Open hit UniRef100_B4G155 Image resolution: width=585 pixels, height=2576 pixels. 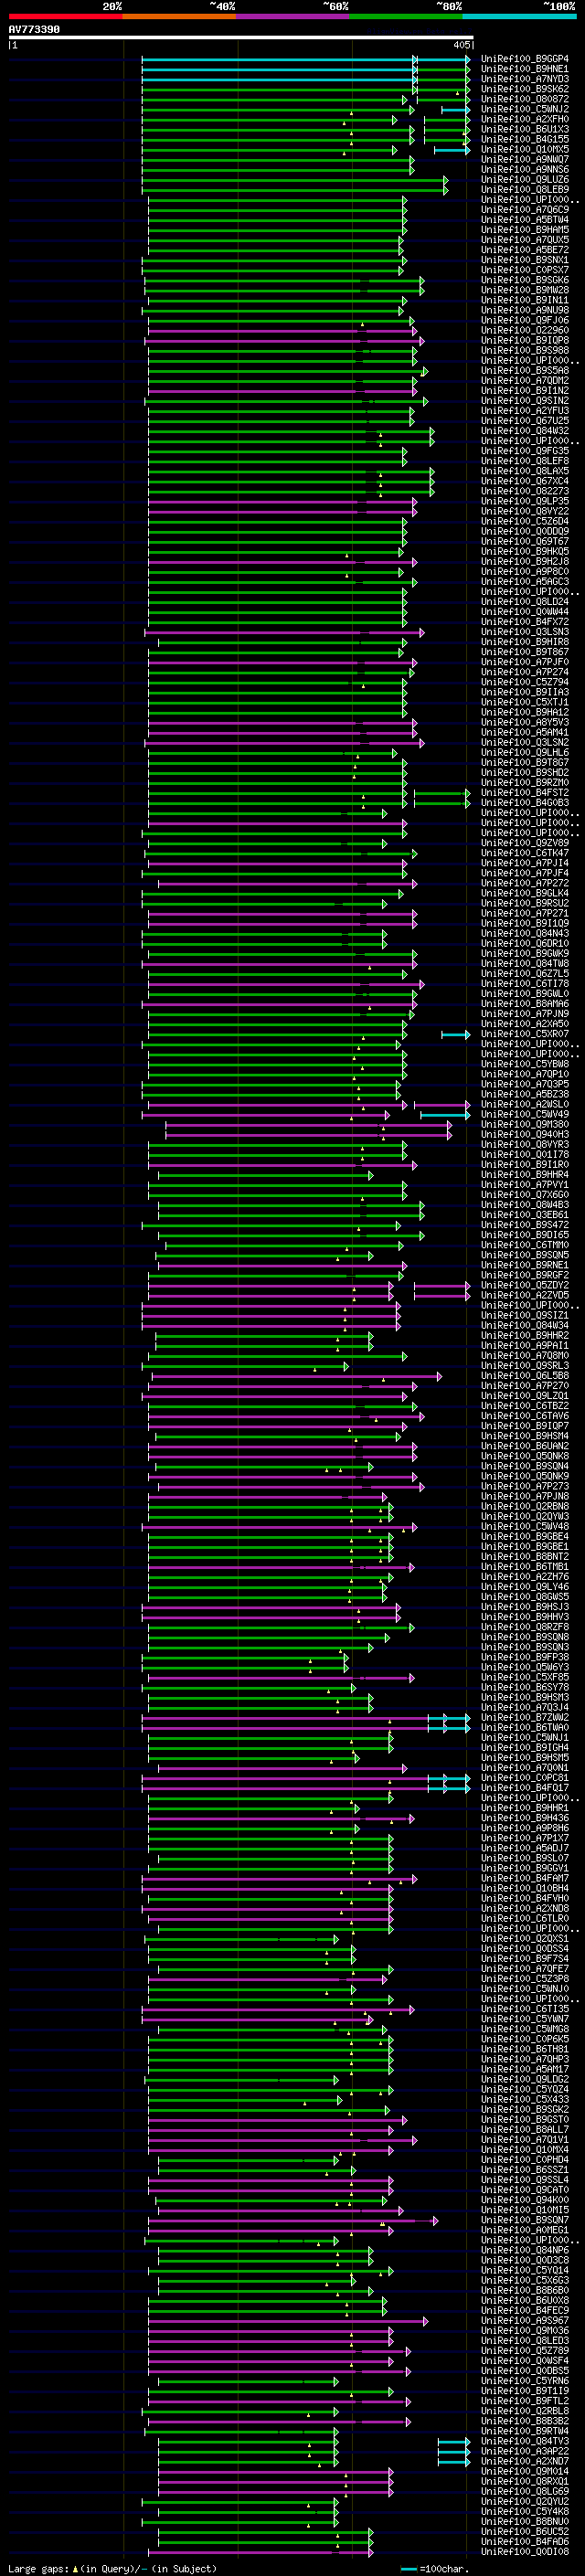click(525, 139)
